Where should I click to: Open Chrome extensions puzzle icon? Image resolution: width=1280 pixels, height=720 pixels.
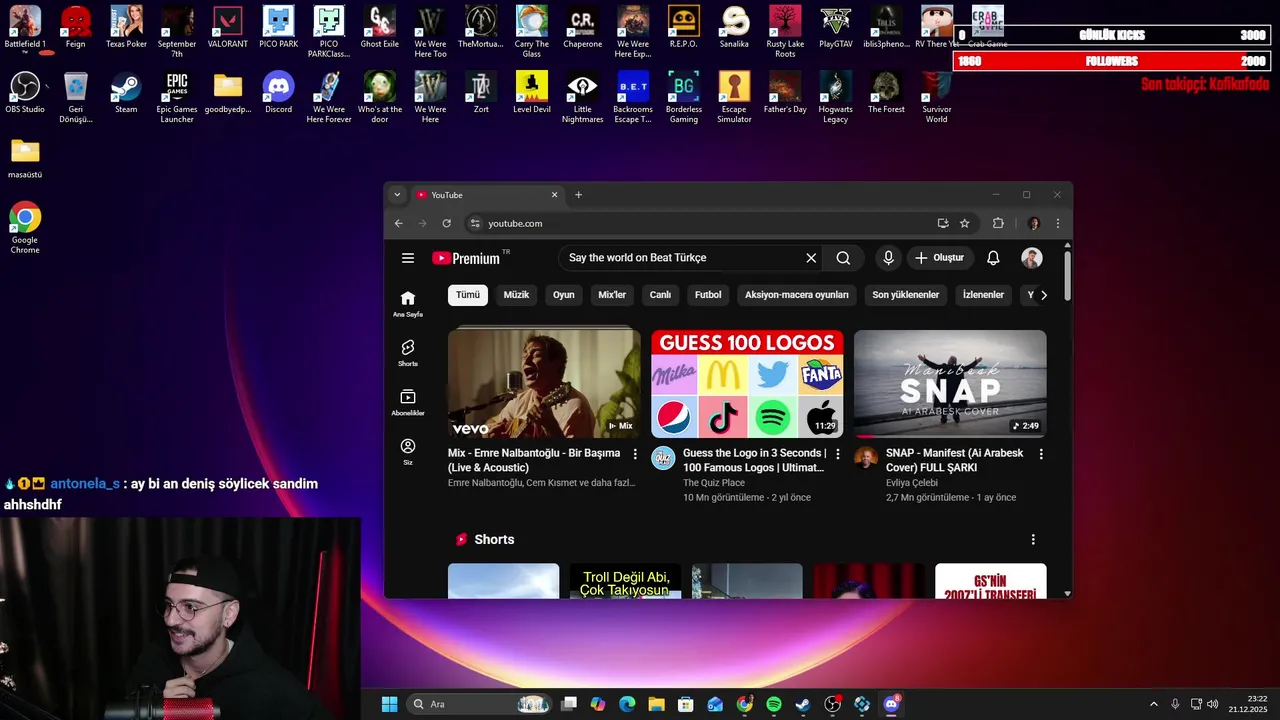point(998,223)
